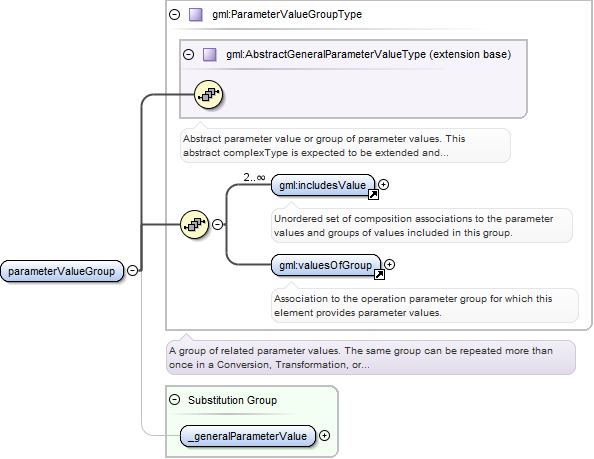Expand the gml:includesValue element
Viewport: 594px width, 459px height.
383,184
